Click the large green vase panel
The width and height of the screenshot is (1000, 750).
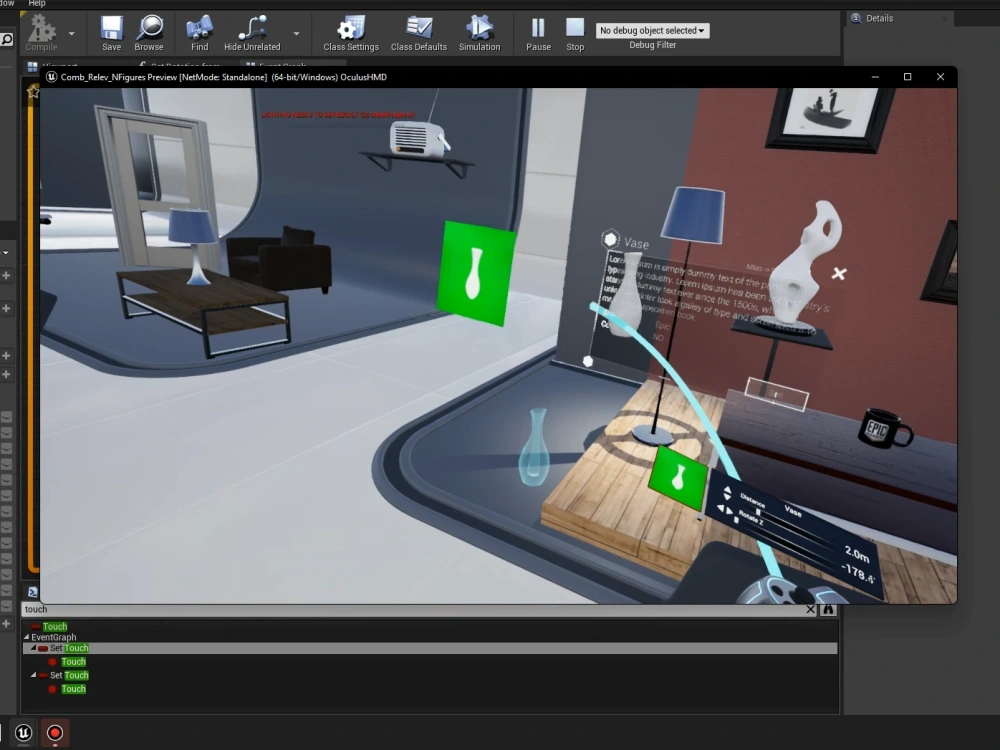[x=475, y=273]
